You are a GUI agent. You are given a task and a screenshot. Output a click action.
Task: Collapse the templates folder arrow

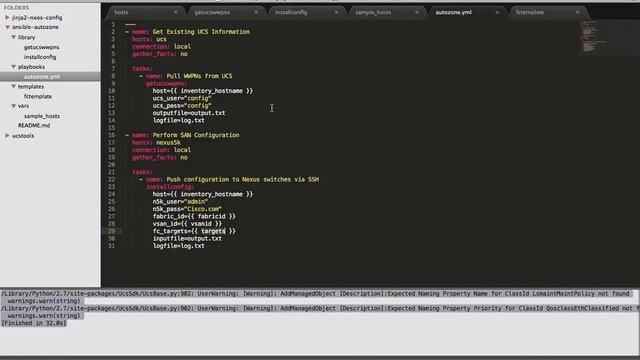13,87
